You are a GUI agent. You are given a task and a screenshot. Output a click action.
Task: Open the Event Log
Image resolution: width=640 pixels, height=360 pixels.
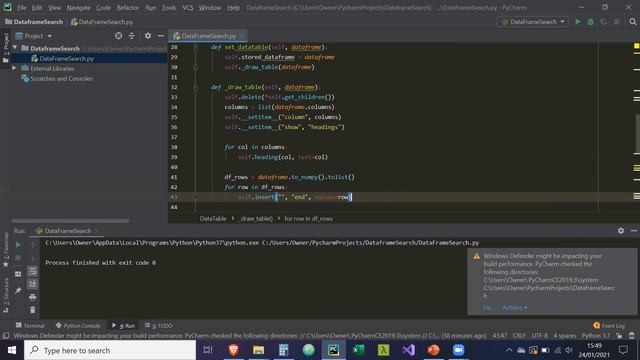609,325
